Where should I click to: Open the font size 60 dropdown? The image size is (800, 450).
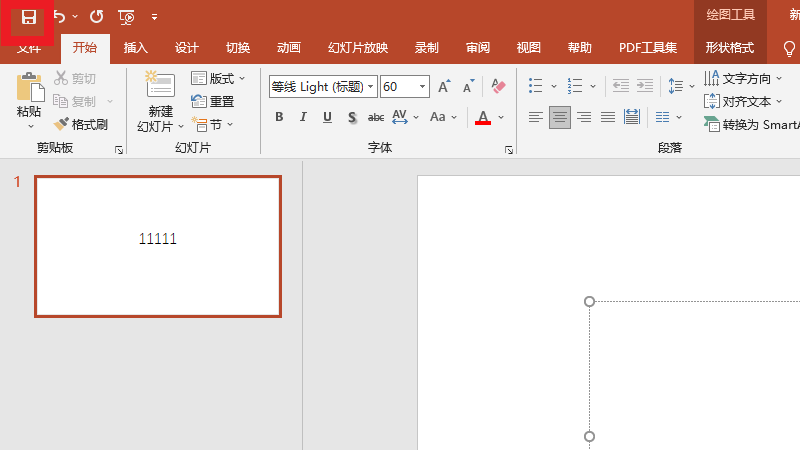pos(423,87)
